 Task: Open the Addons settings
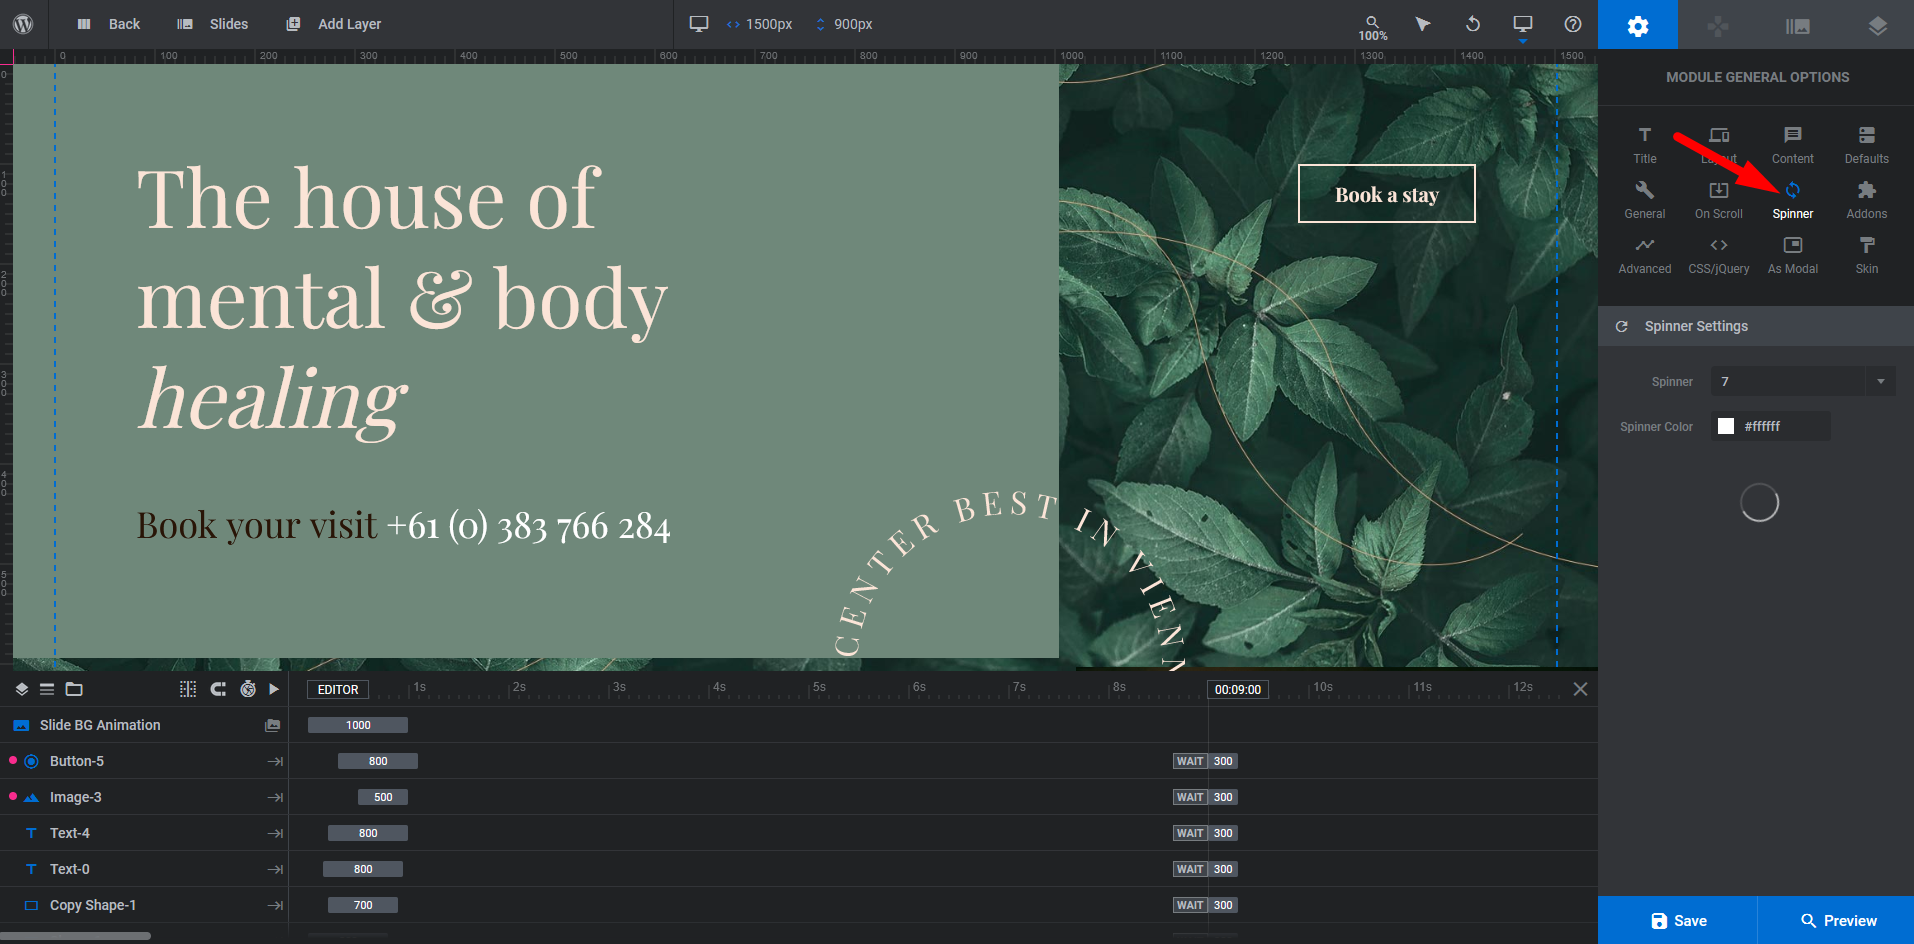(x=1867, y=200)
